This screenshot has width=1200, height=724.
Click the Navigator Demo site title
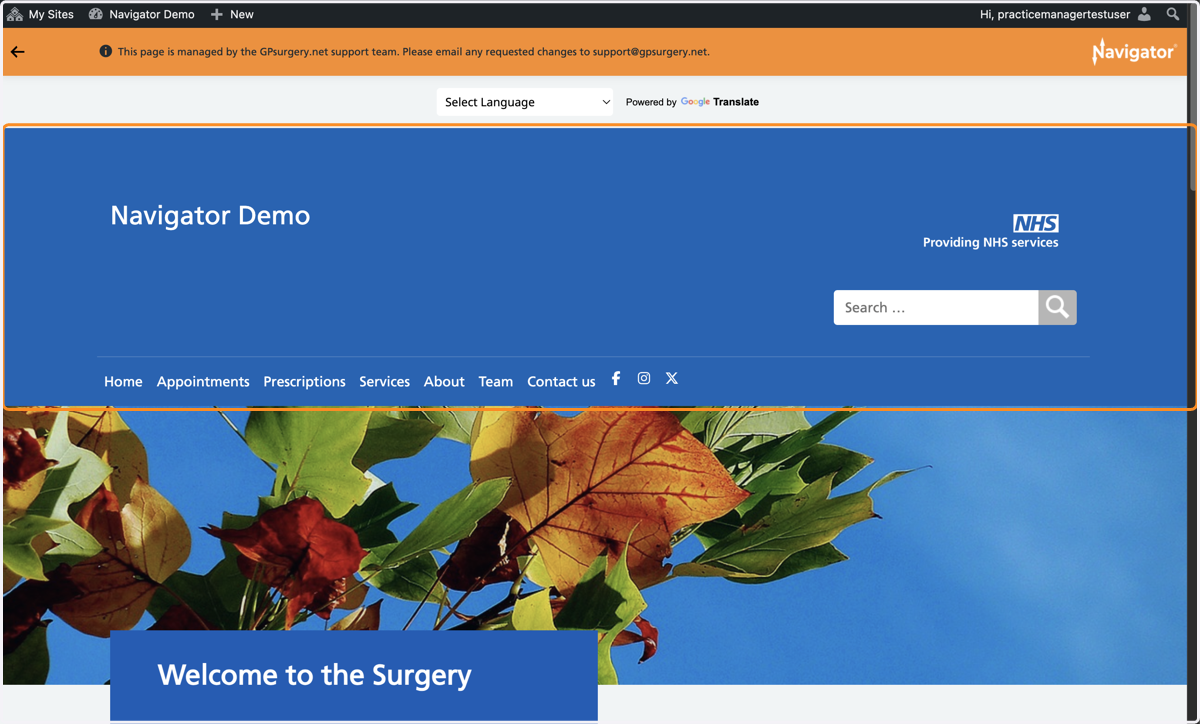(210, 215)
